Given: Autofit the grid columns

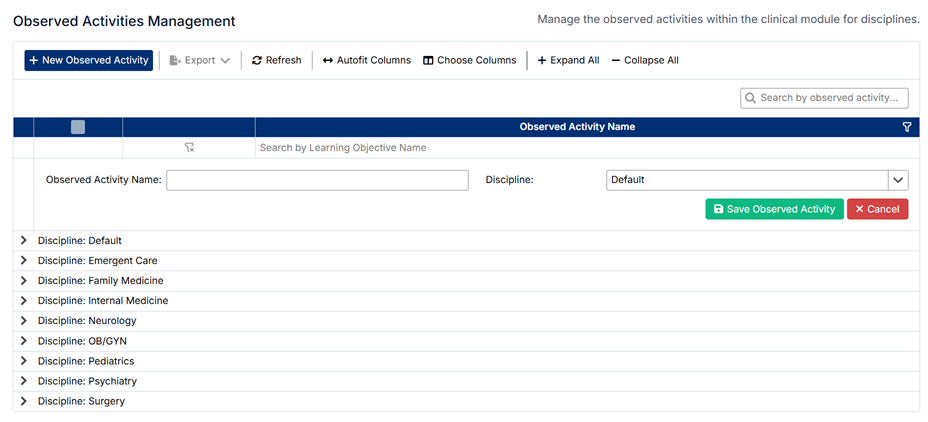Looking at the screenshot, I should point(366,61).
